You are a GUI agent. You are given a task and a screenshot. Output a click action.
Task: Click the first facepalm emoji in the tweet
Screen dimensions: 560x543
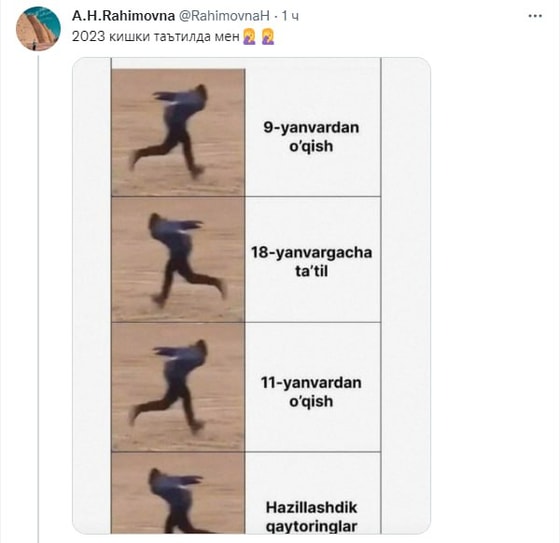[x=249, y=37]
